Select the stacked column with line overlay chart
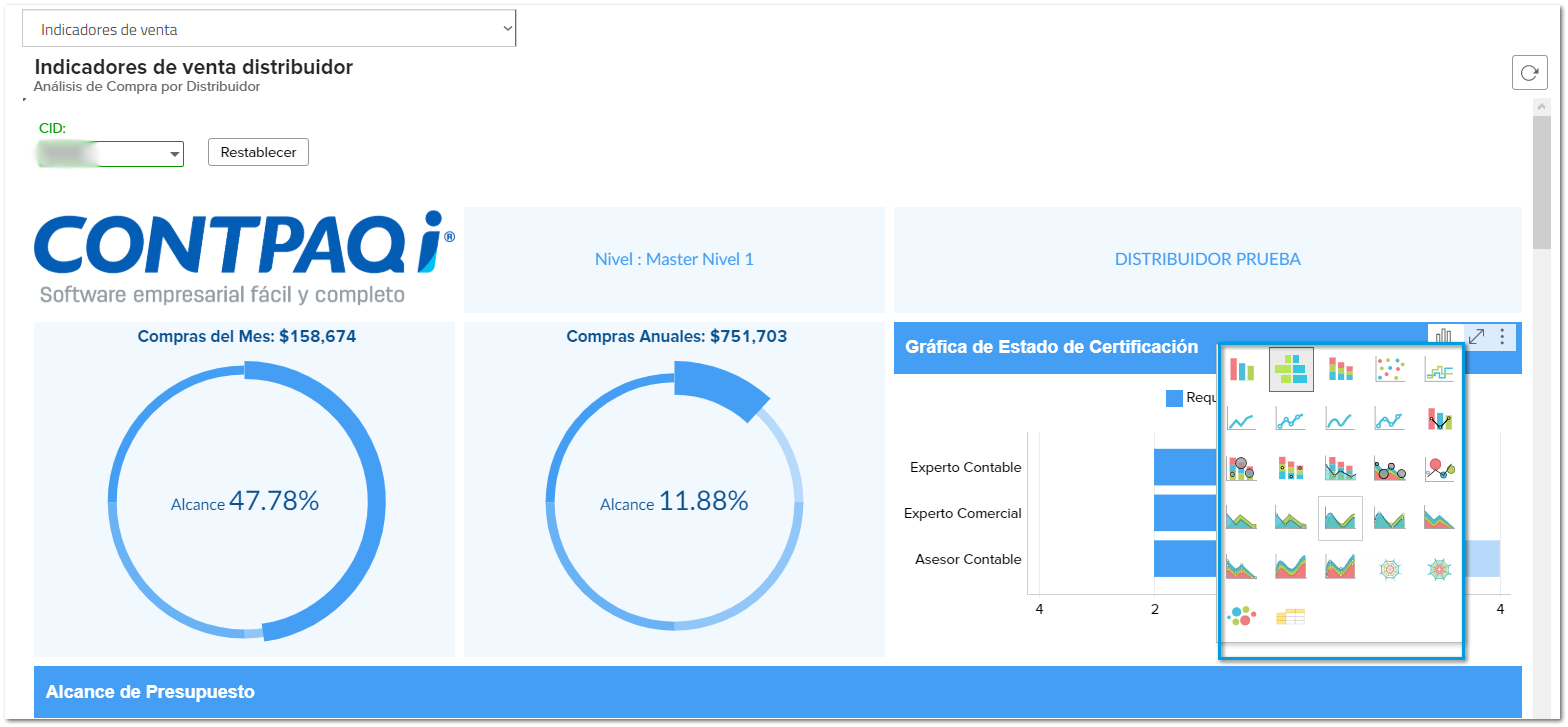The height and width of the screenshot is (727, 1568). click(1340, 468)
